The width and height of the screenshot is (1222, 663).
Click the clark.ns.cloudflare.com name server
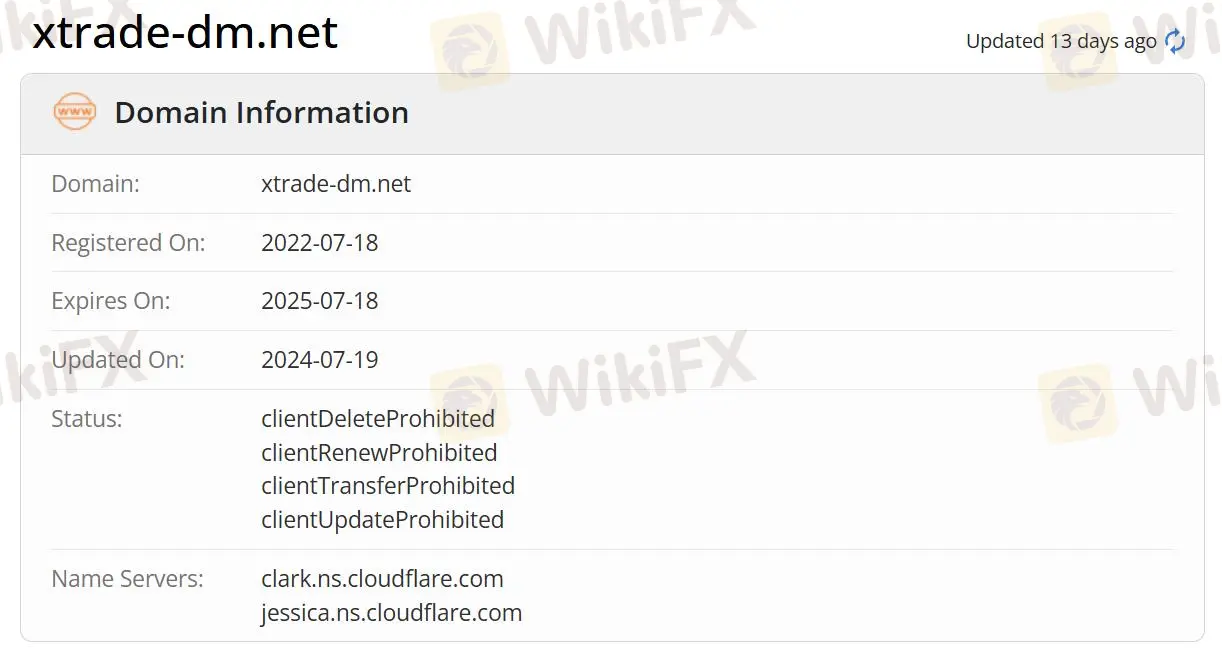[383, 579]
